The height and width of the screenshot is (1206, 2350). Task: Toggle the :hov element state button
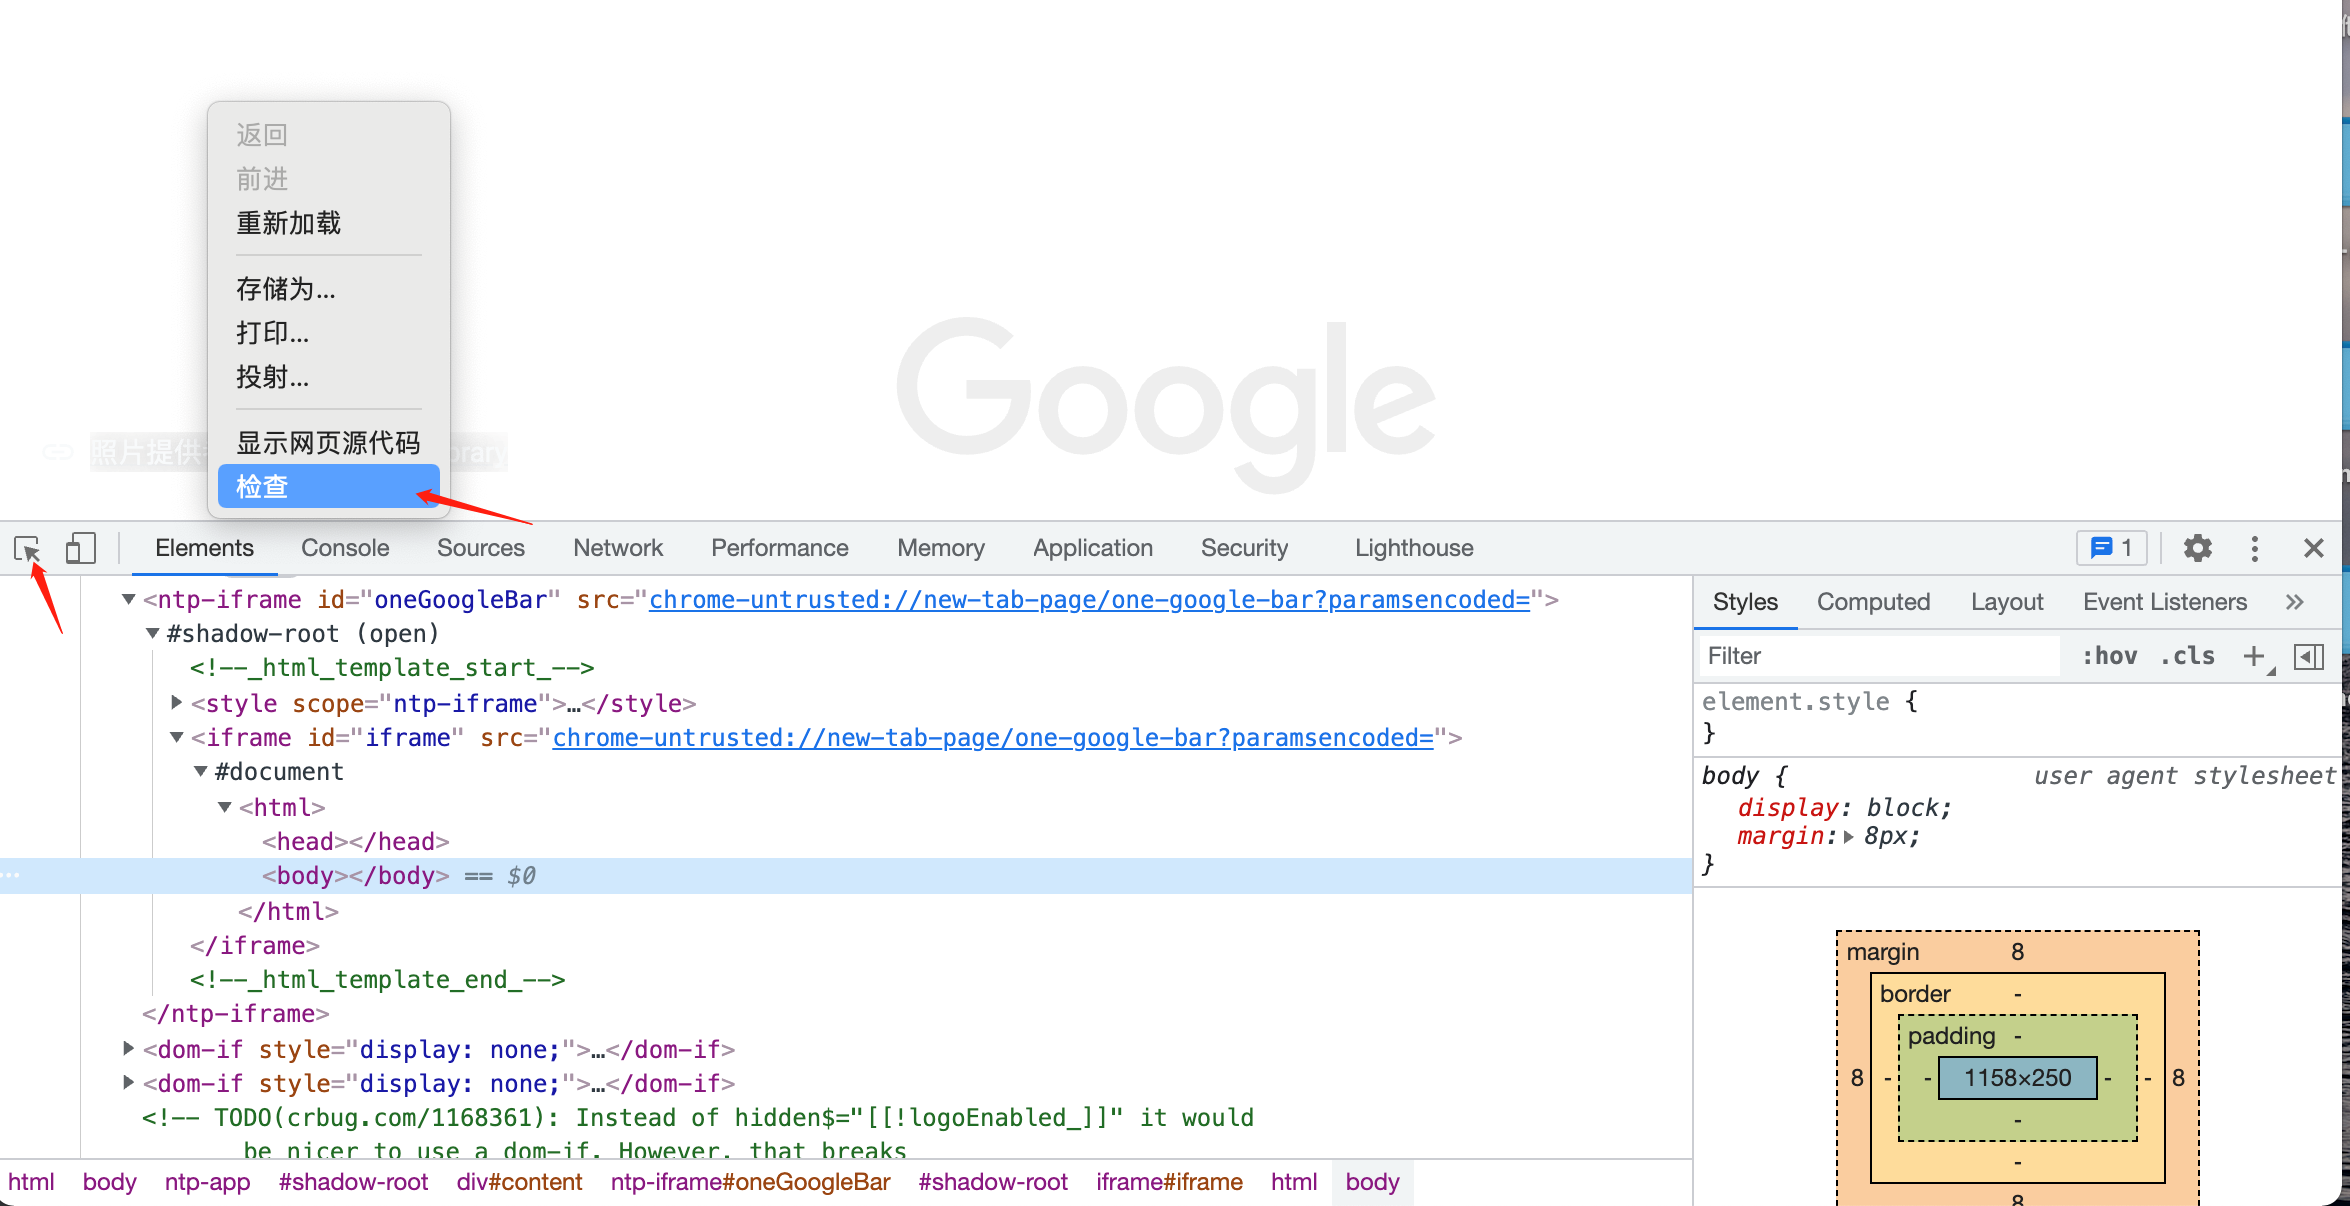(x=2109, y=656)
